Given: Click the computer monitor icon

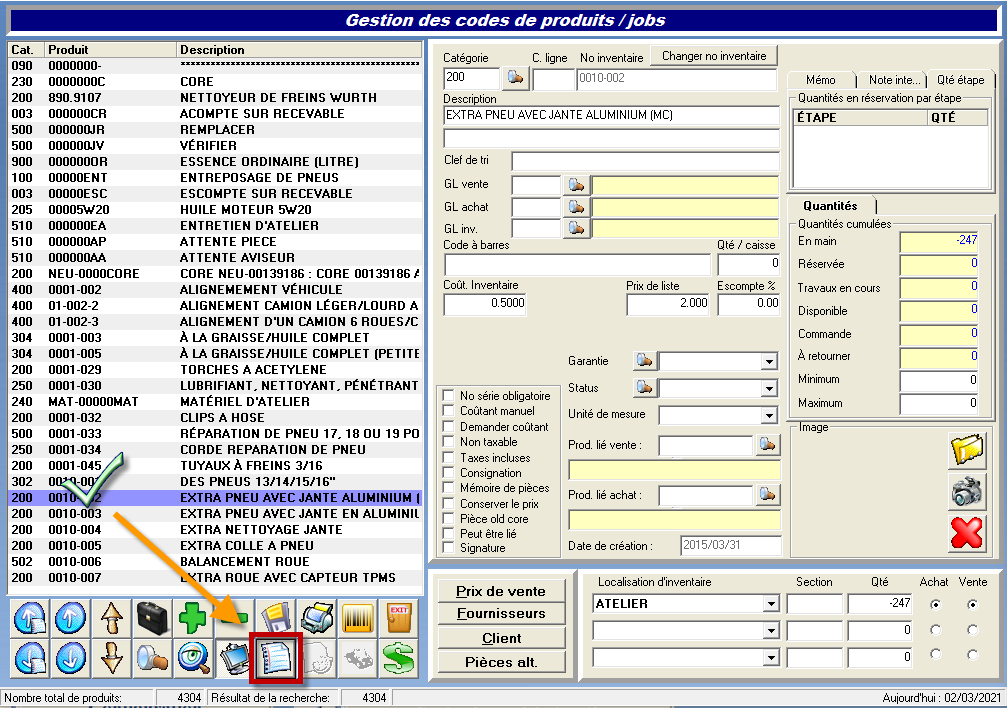Looking at the screenshot, I should 234,659.
